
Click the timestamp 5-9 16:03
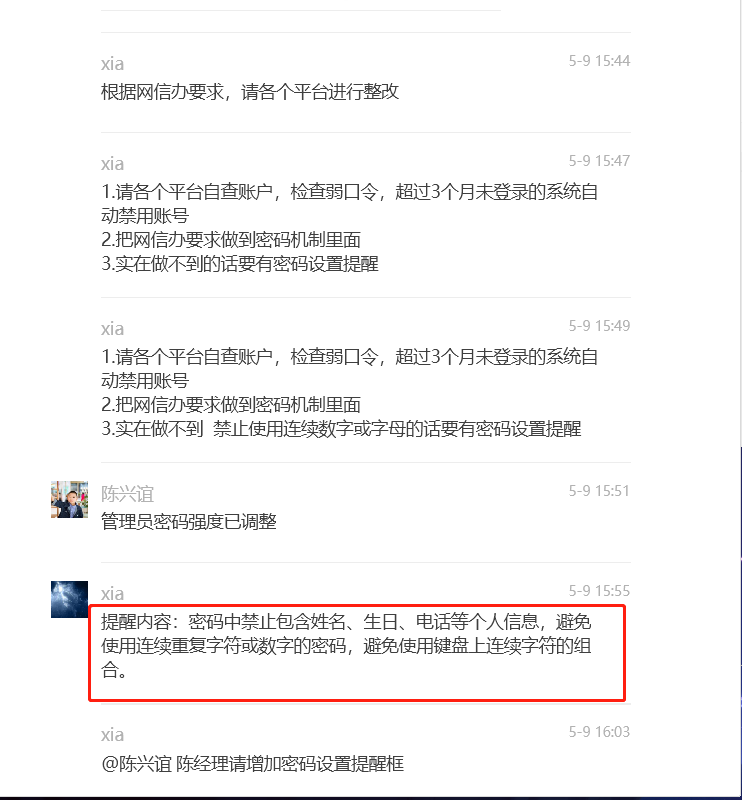(x=599, y=732)
